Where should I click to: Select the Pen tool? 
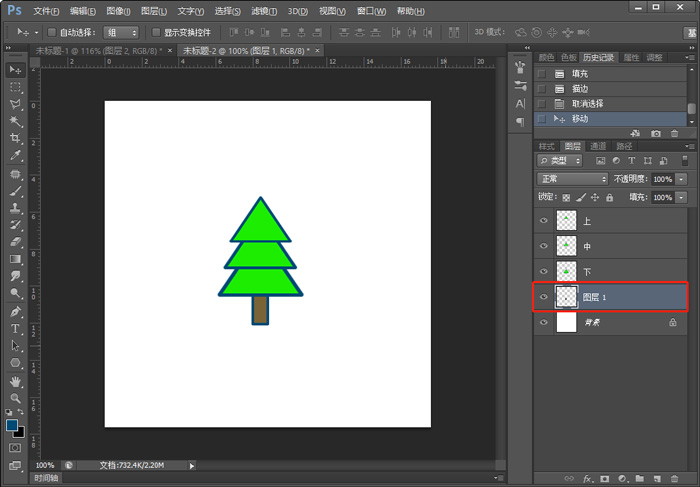15,311
